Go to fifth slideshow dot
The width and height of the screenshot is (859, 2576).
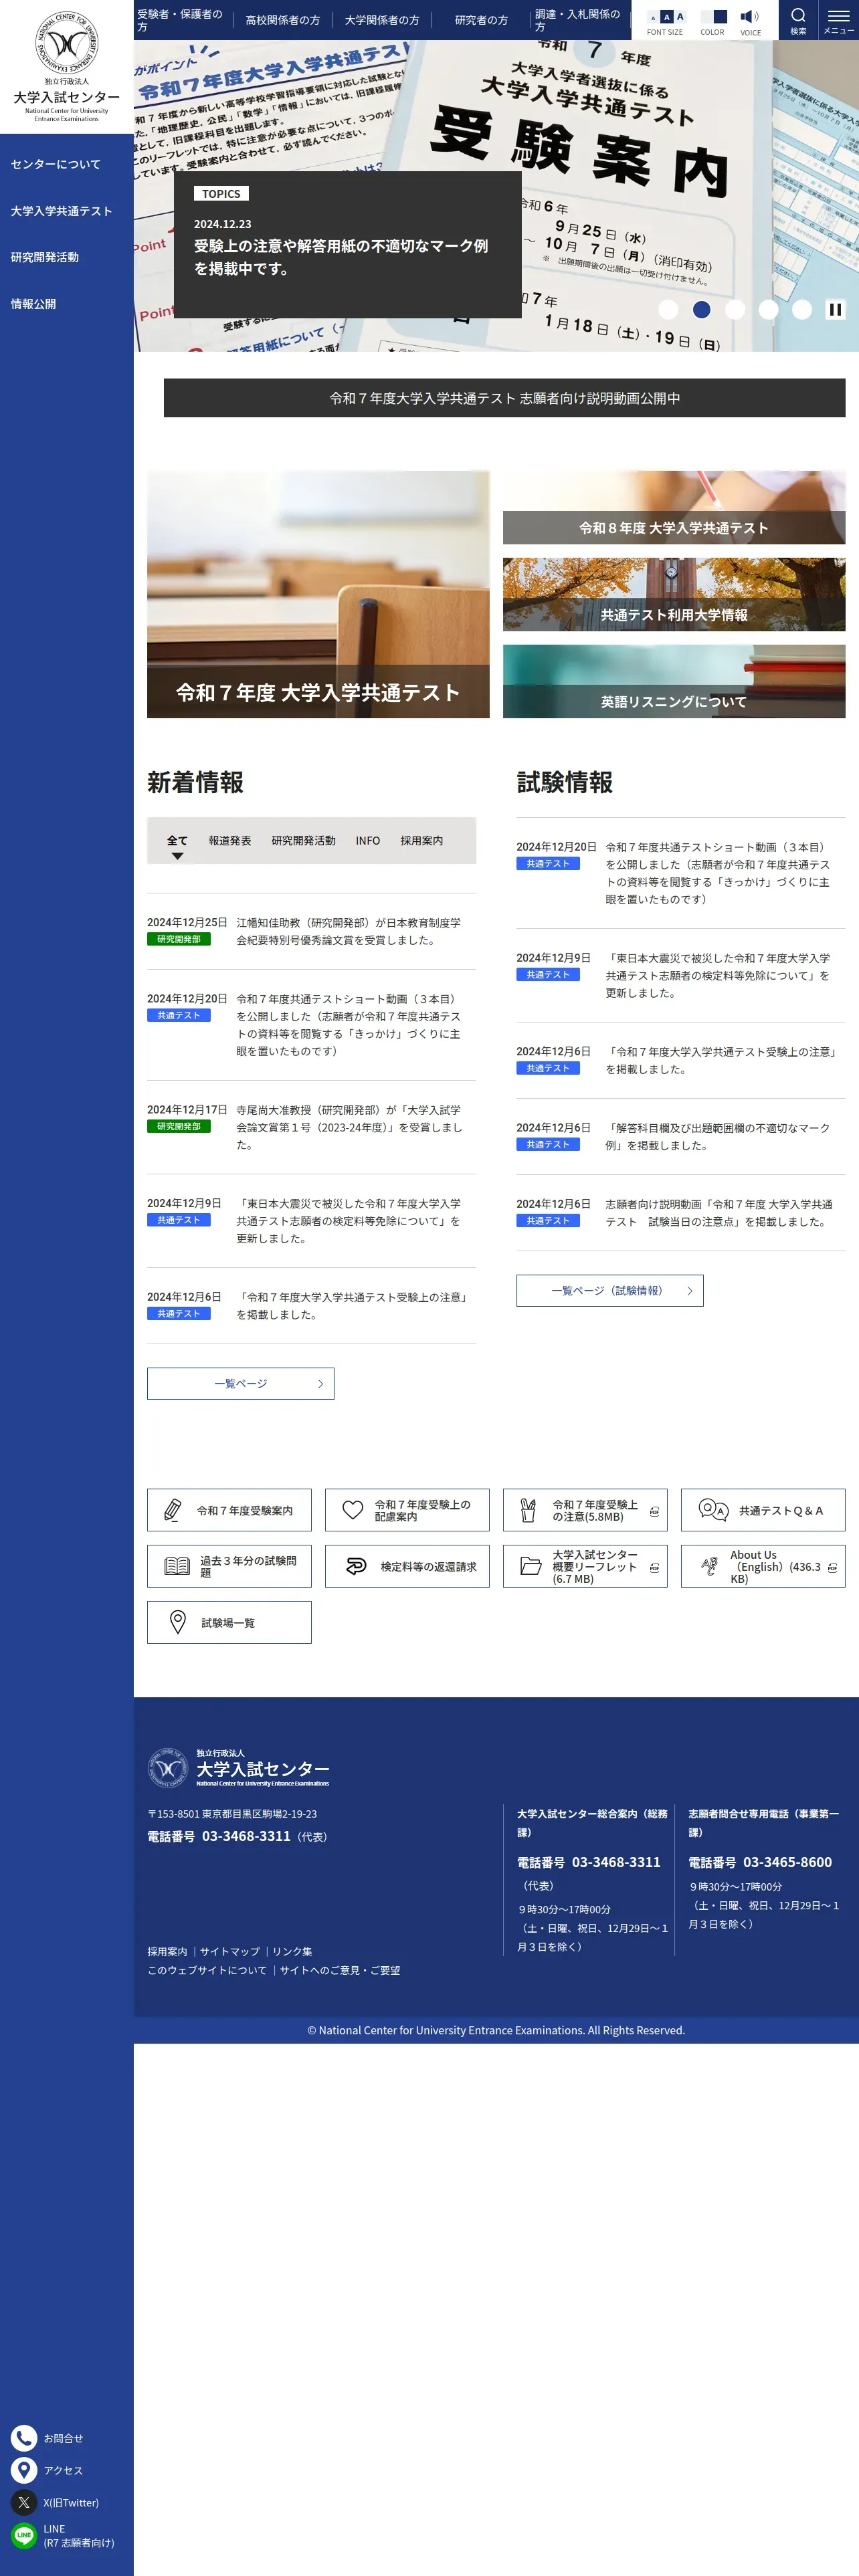[802, 310]
